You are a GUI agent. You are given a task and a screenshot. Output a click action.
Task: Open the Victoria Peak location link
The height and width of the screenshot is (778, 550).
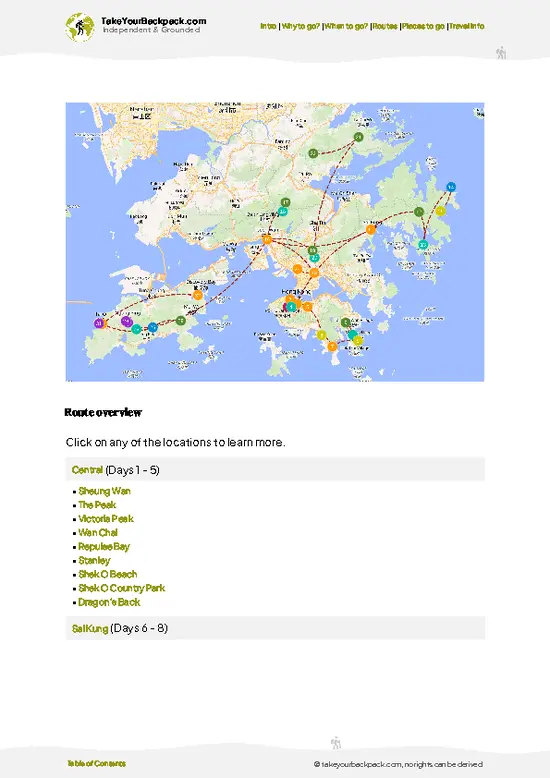[x=106, y=519]
